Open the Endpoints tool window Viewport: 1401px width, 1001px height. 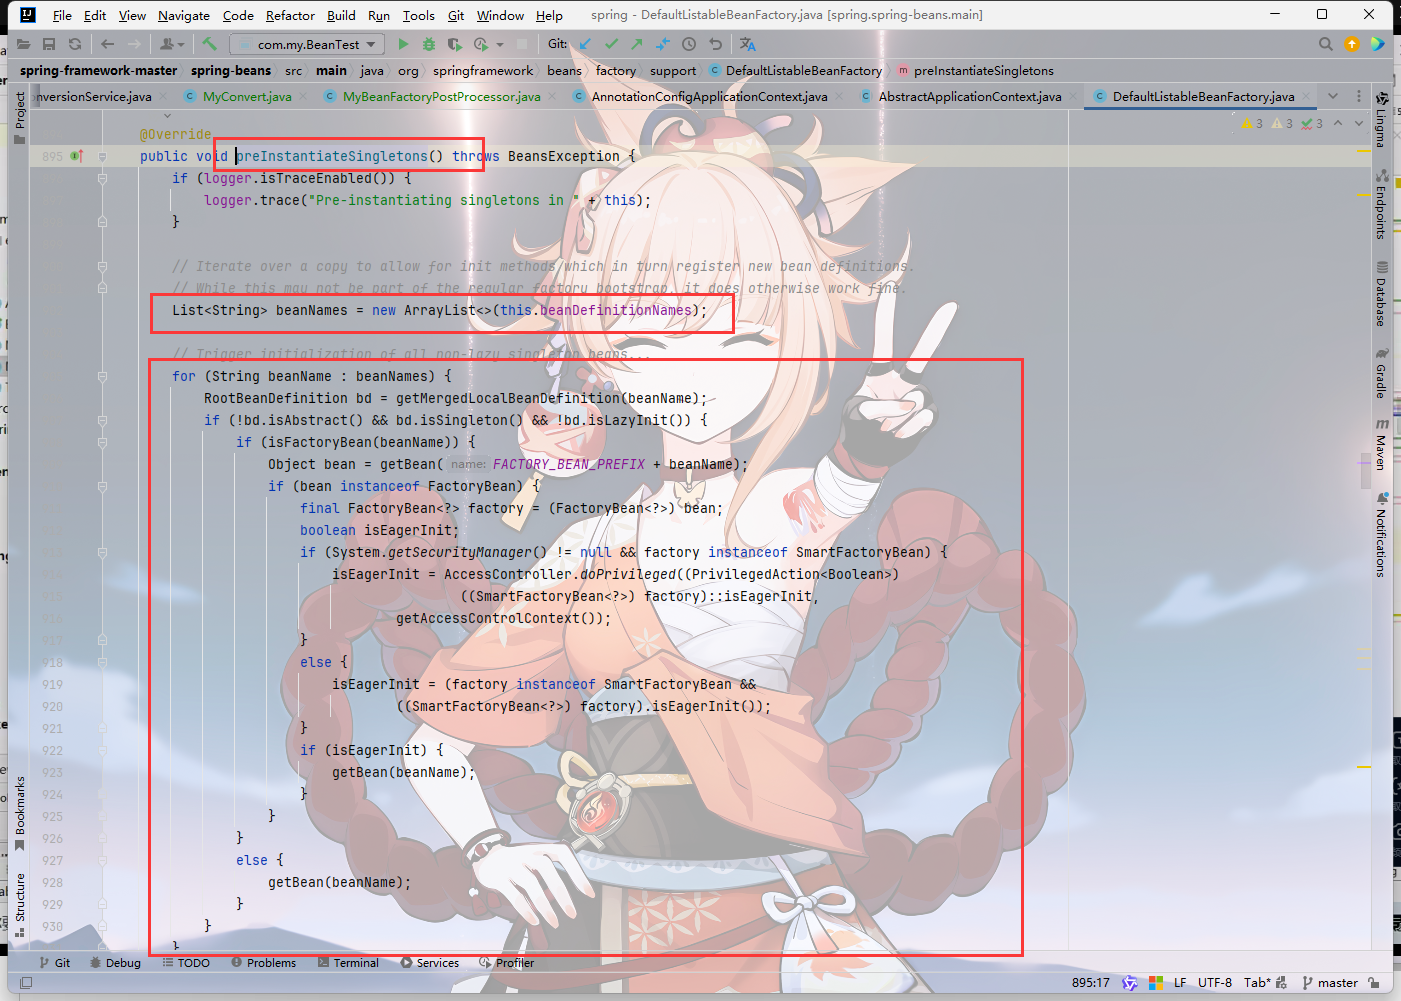tap(1381, 203)
